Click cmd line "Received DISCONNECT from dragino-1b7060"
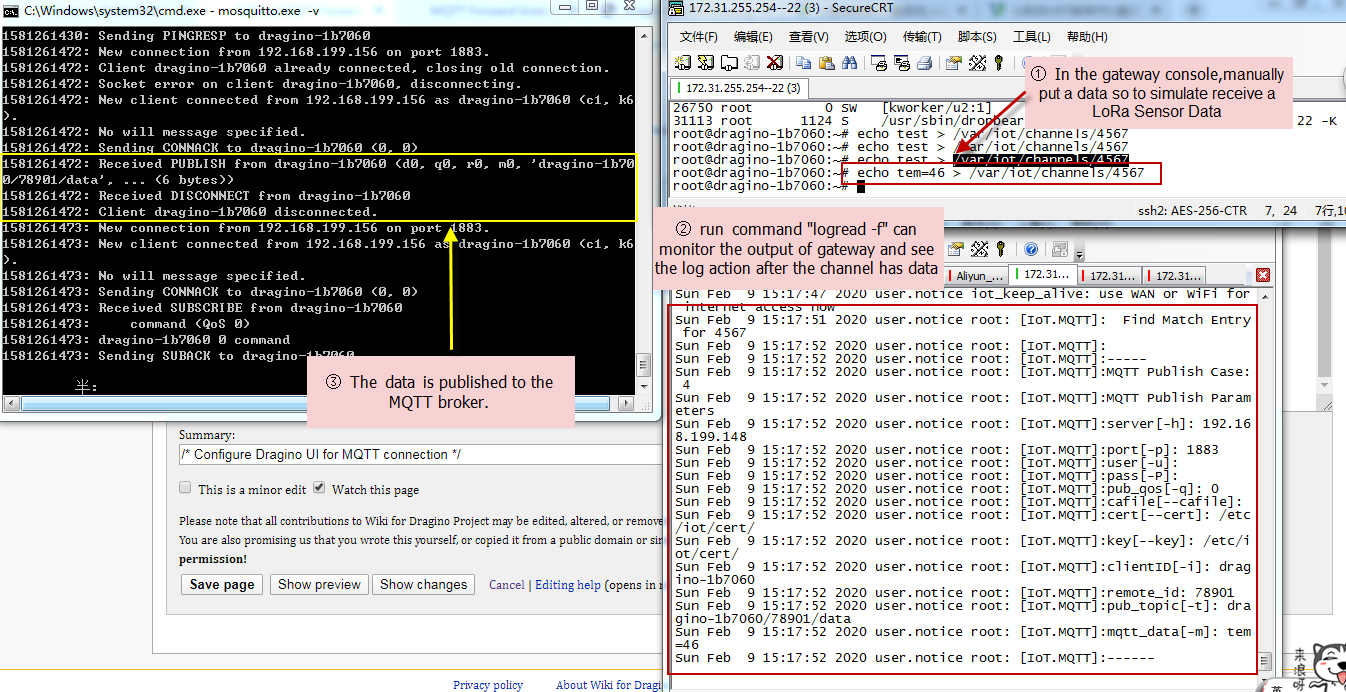Image resolution: width=1346 pixels, height=692 pixels. (x=254, y=196)
